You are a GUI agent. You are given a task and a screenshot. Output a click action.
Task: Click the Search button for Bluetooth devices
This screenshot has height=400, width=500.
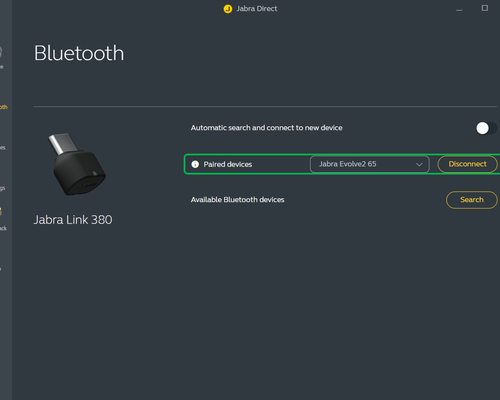coord(472,200)
